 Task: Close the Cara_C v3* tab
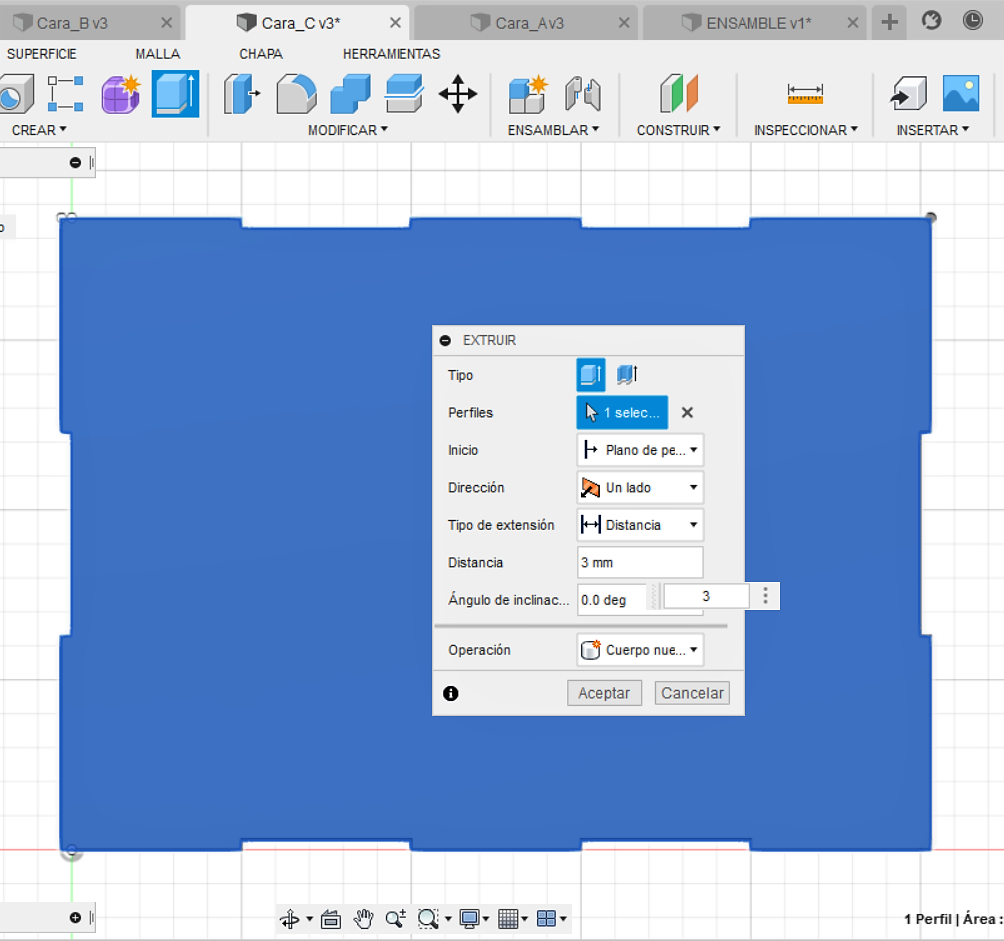pos(396,23)
